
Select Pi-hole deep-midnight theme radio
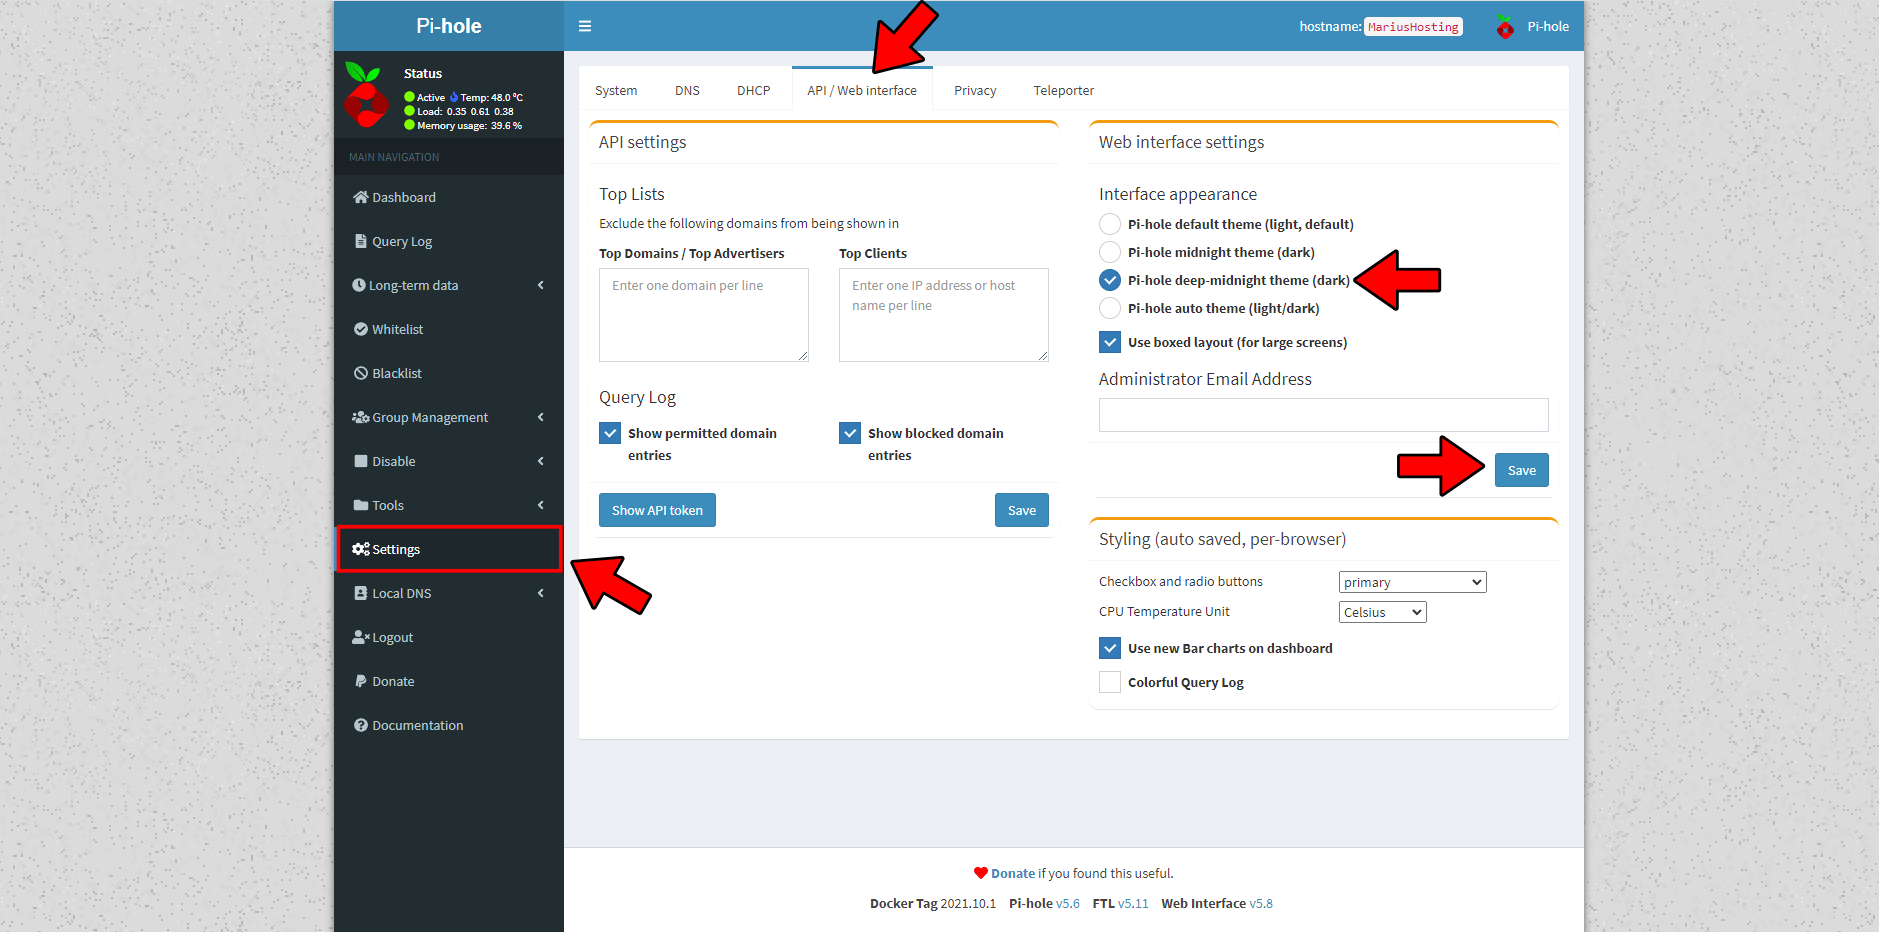tap(1110, 280)
